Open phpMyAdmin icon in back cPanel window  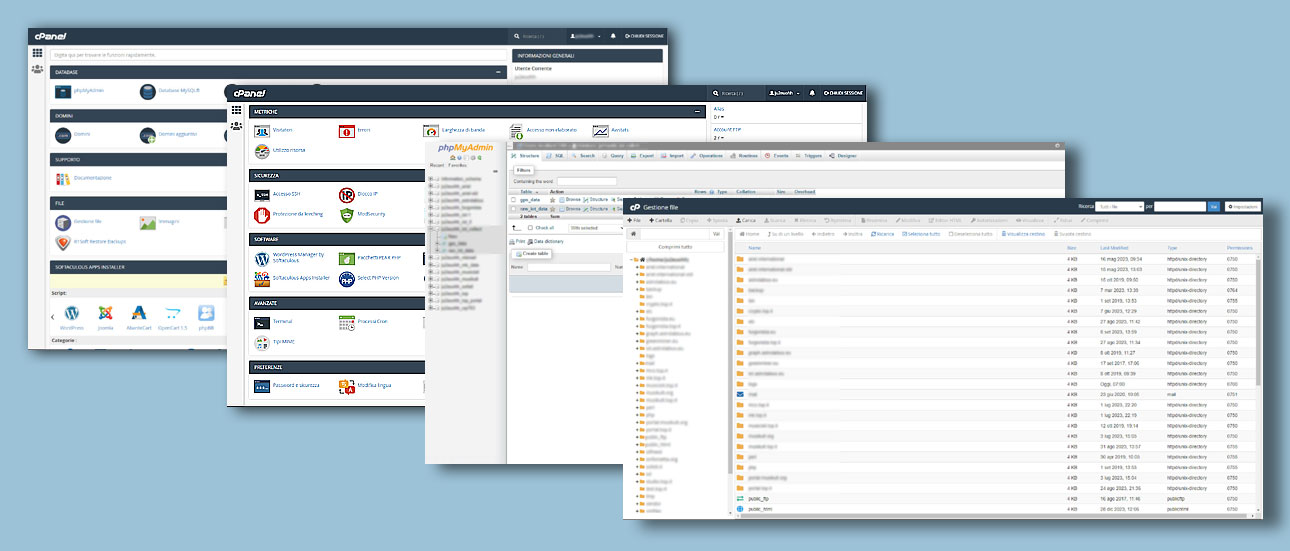click(64, 91)
